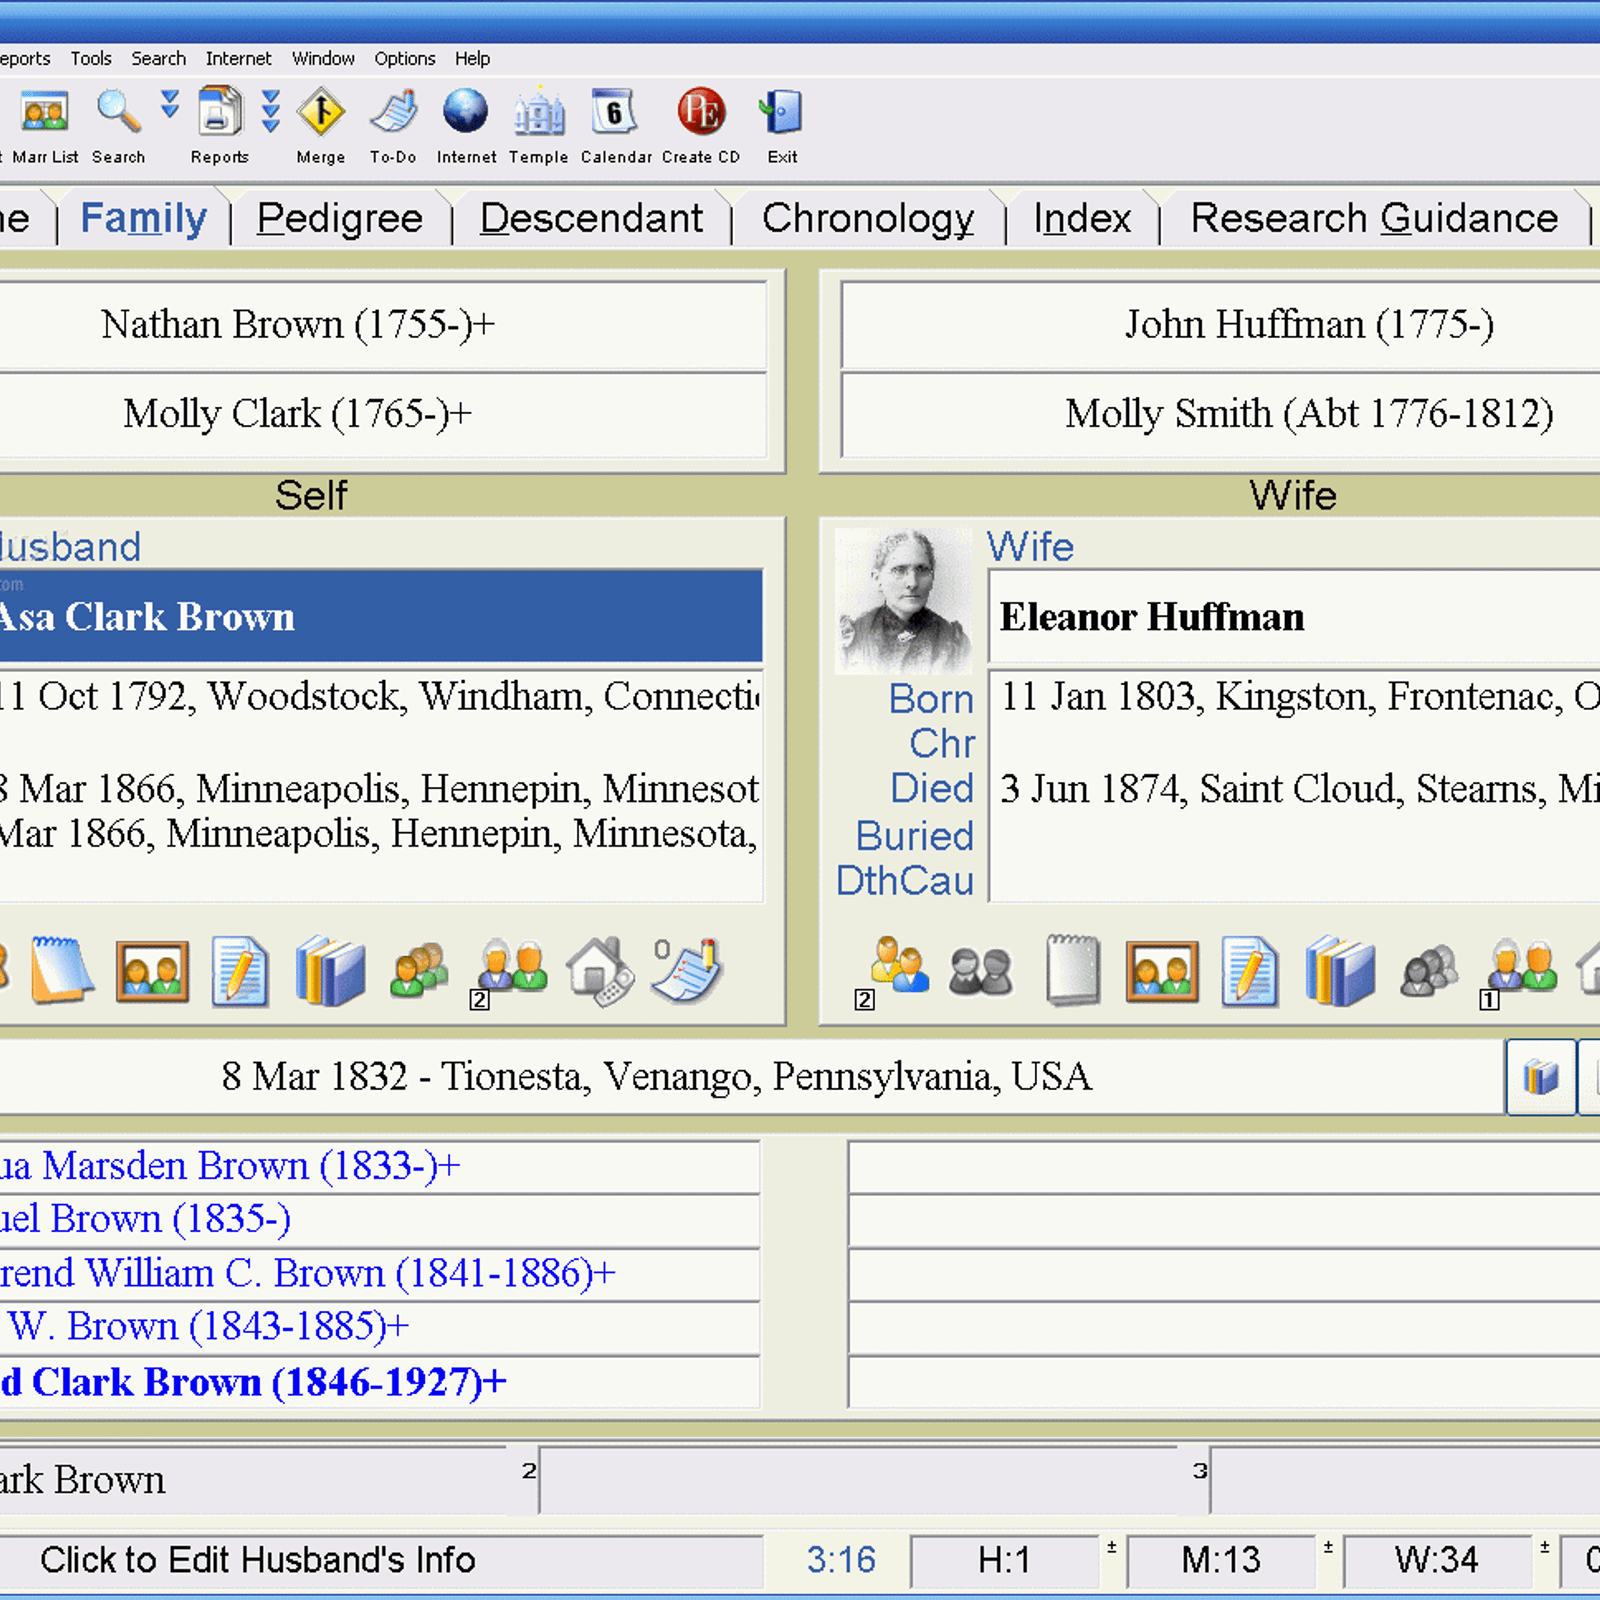Viewport: 1600px width, 1600px height.
Task: Open wife's pictures icon
Action: click(x=1162, y=971)
